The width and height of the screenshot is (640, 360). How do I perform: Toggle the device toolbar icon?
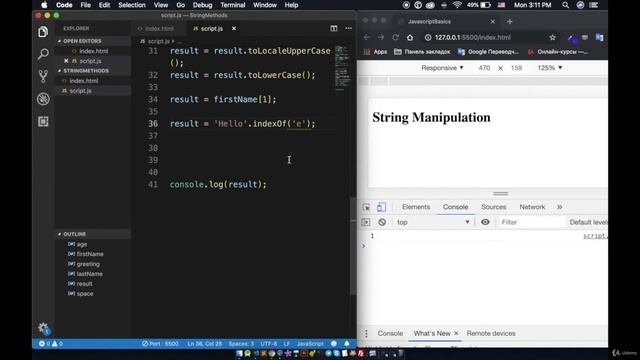tap(381, 207)
